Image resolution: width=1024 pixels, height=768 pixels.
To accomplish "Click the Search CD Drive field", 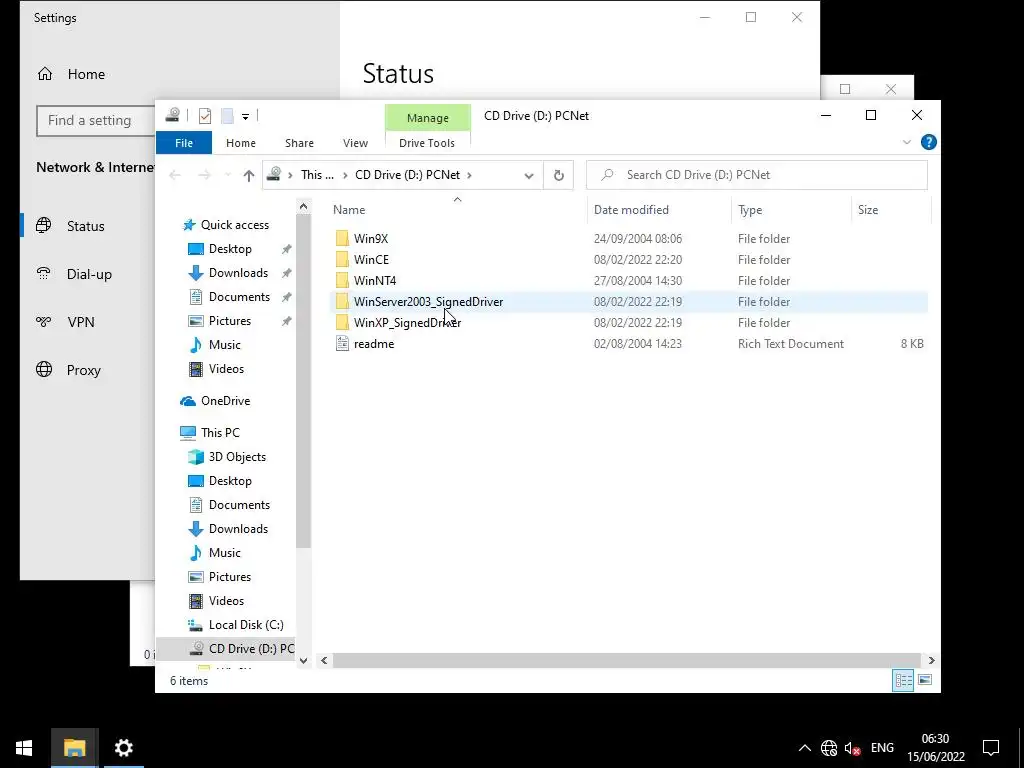I will pyautogui.click(x=757, y=175).
